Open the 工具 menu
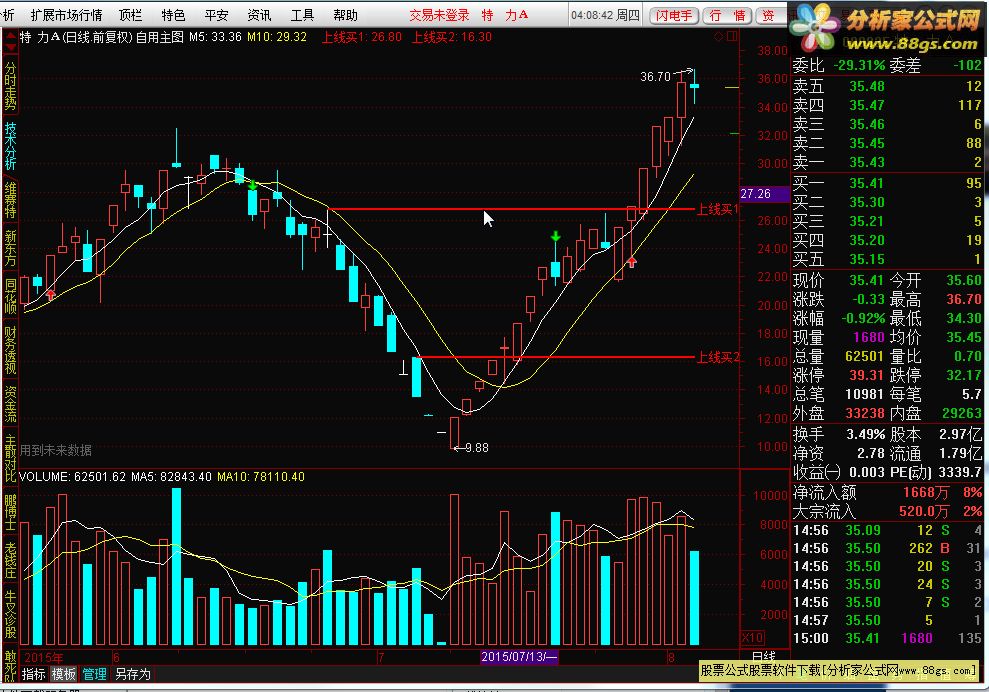989x692 pixels. [x=302, y=15]
